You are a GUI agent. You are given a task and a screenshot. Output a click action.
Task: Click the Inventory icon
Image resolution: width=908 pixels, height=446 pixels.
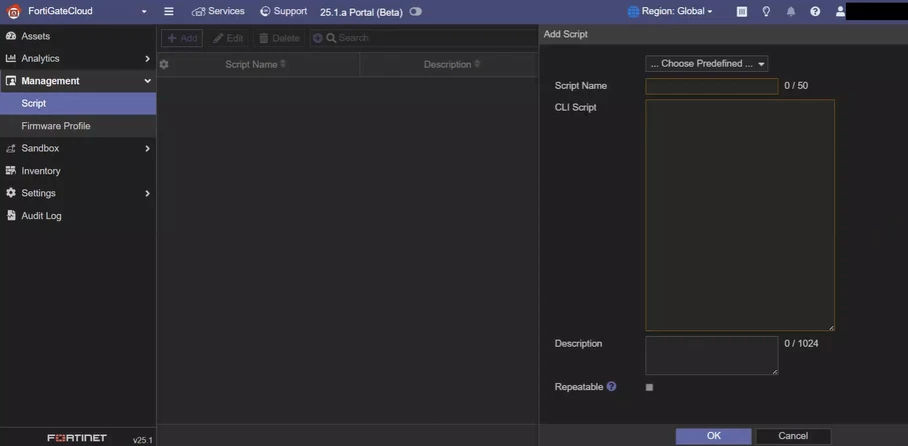pyautogui.click(x=10, y=171)
